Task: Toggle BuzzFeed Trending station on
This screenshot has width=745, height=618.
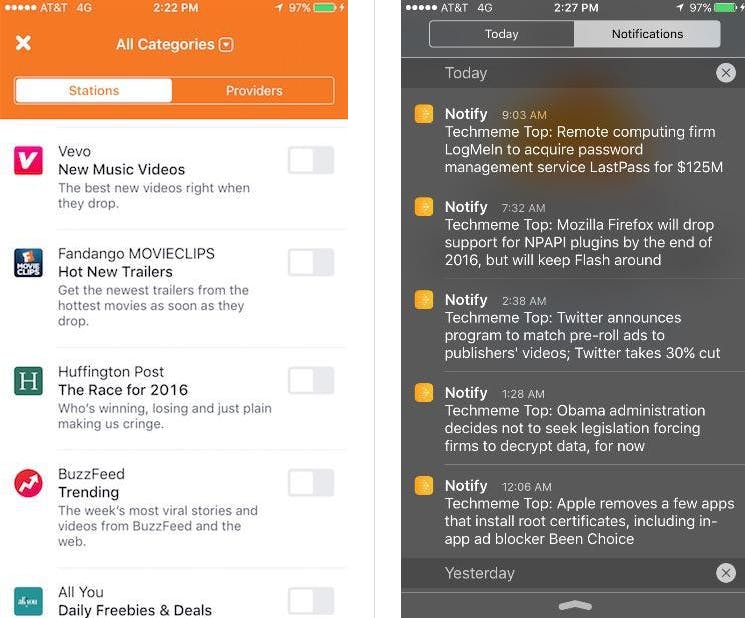Action: coord(311,483)
